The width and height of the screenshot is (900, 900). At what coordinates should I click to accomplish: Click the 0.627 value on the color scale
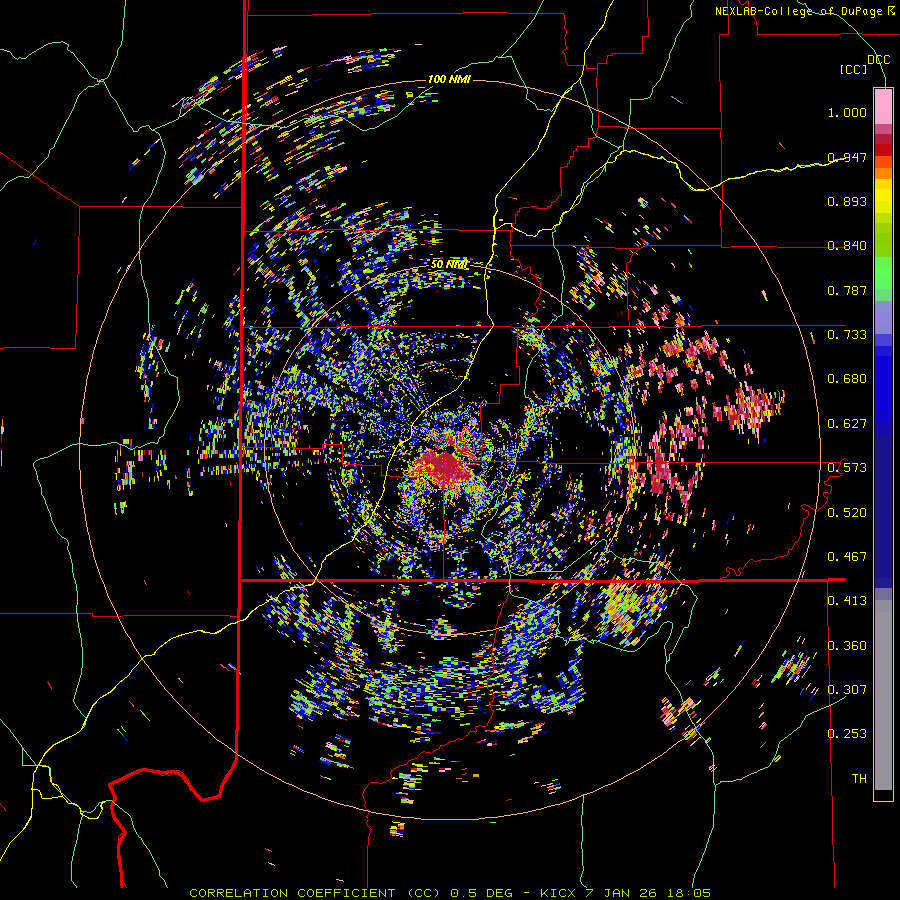click(847, 424)
